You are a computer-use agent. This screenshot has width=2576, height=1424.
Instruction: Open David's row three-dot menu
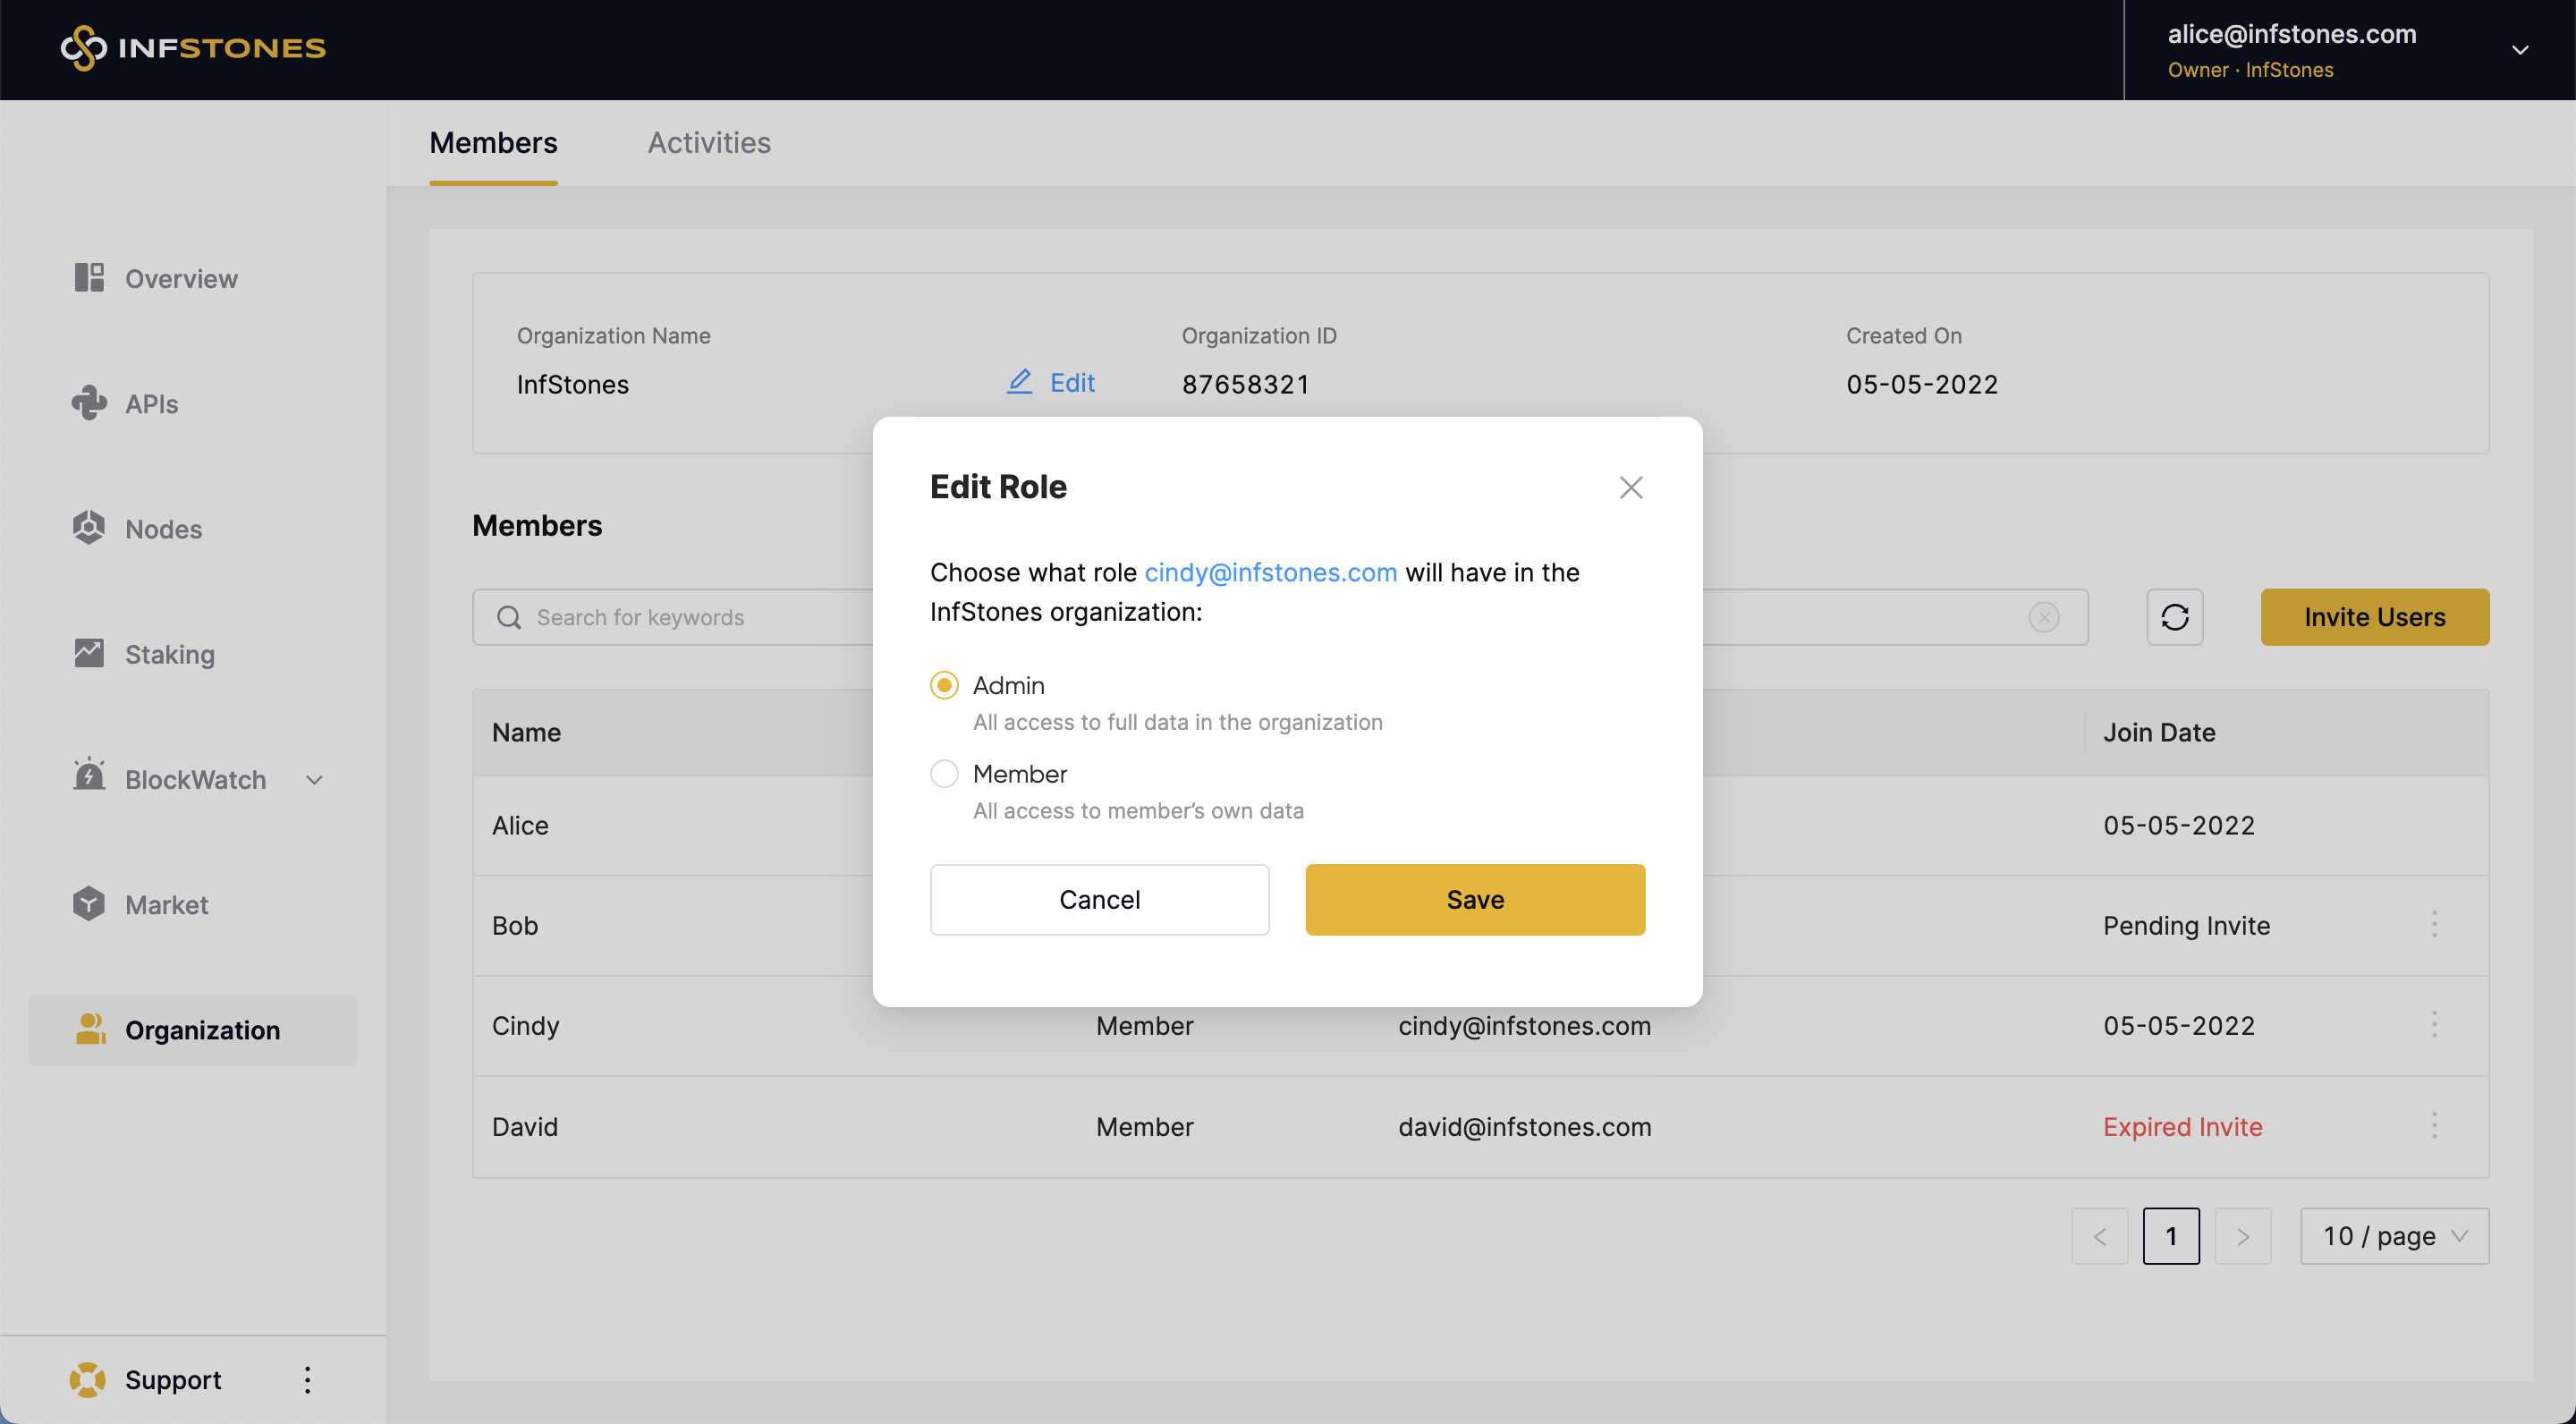2433,1126
